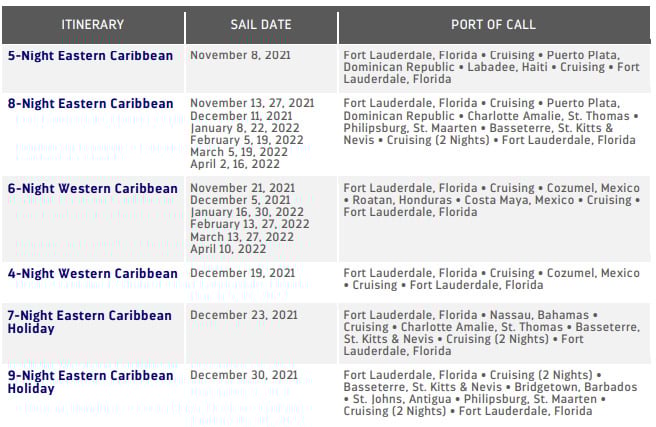Click the ITINERARY column header
The width and height of the screenshot is (656, 427).
[x=93, y=25]
